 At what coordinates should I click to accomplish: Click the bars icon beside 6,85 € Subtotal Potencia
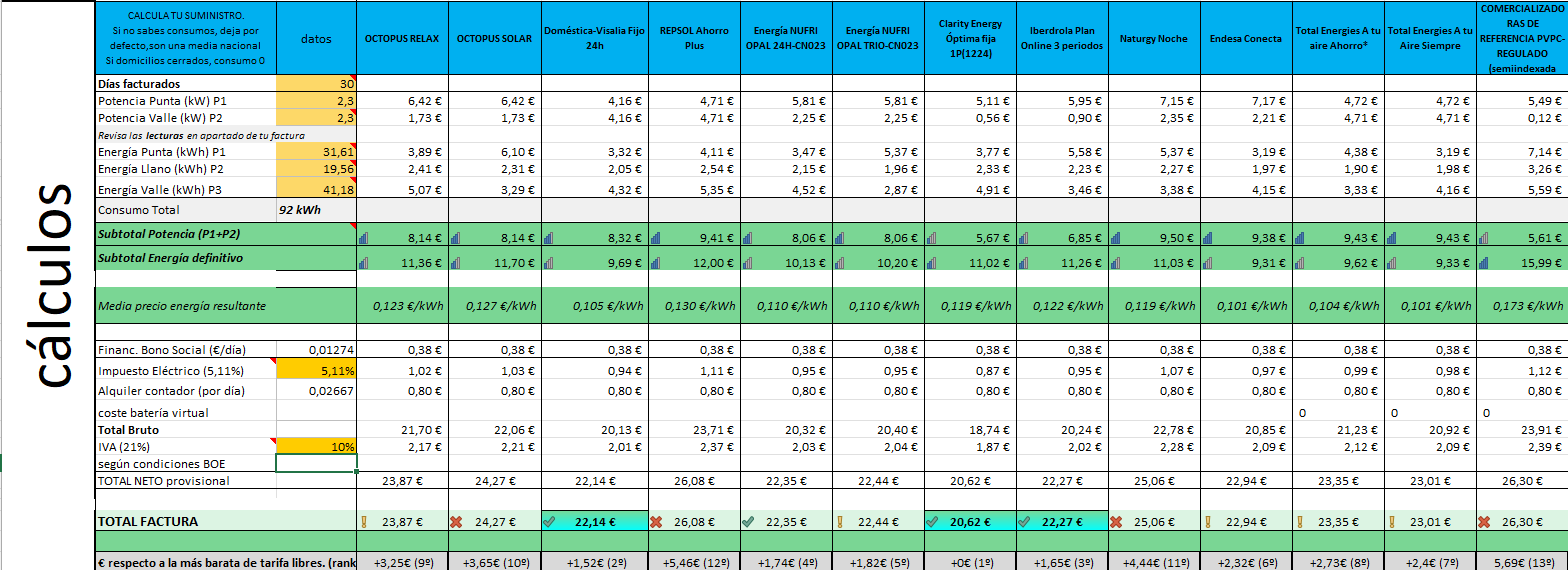pos(1025,238)
